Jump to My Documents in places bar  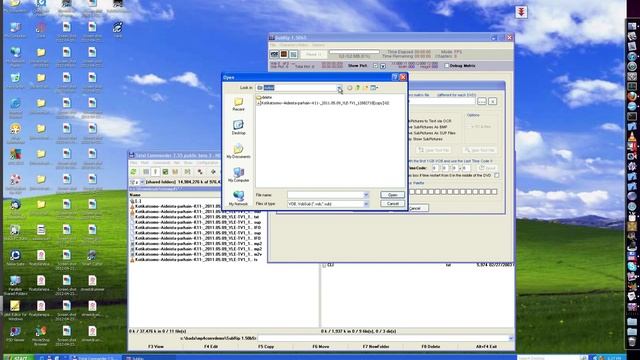[x=238, y=151]
